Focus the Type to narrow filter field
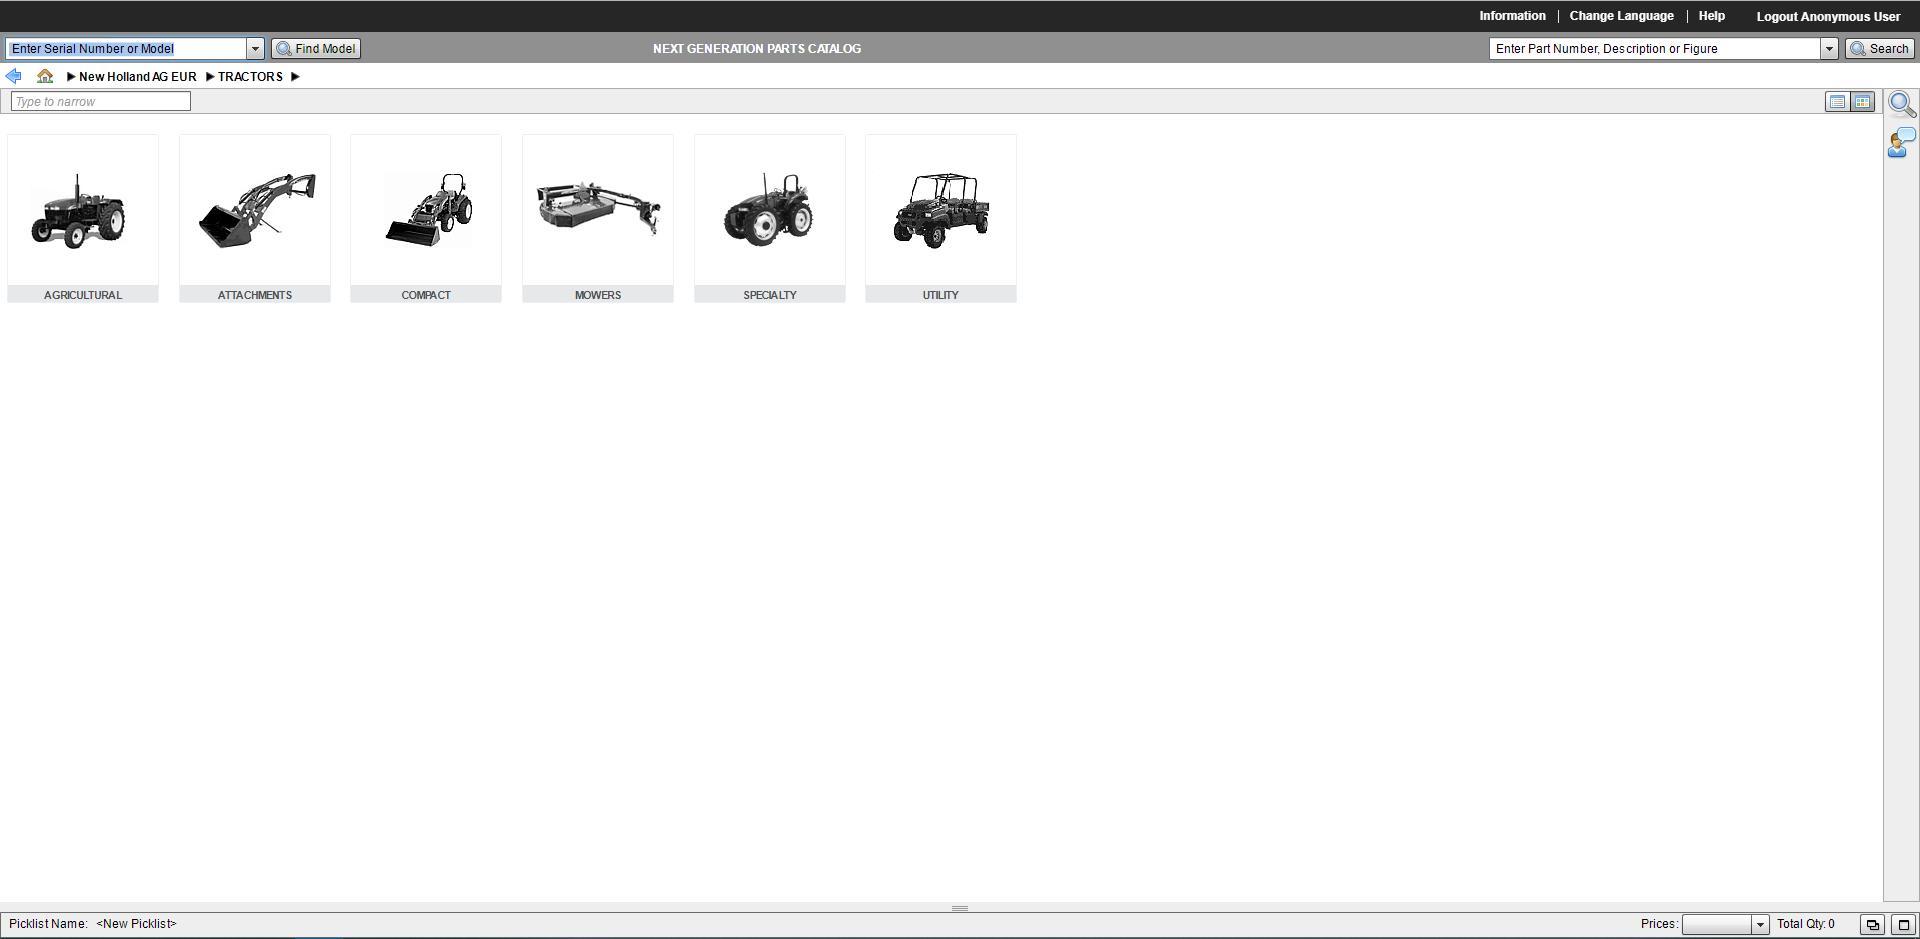 [101, 101]
